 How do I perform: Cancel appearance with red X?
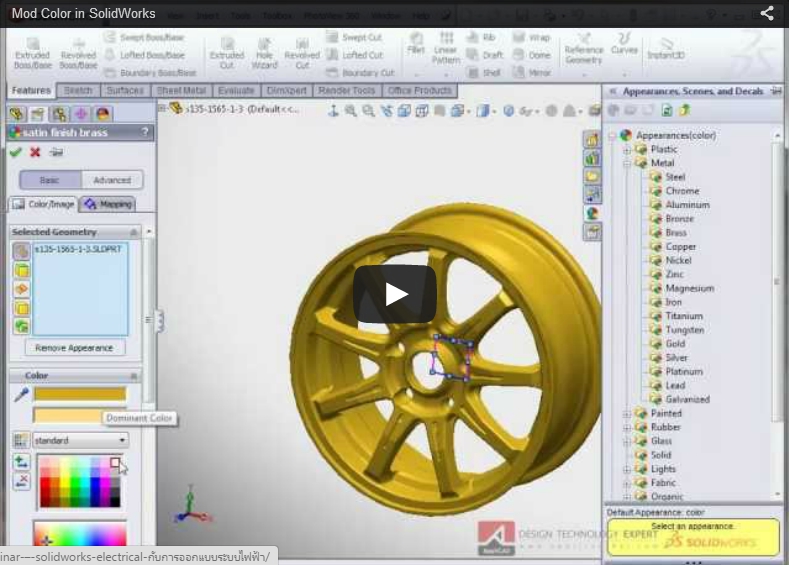(35, 152)
